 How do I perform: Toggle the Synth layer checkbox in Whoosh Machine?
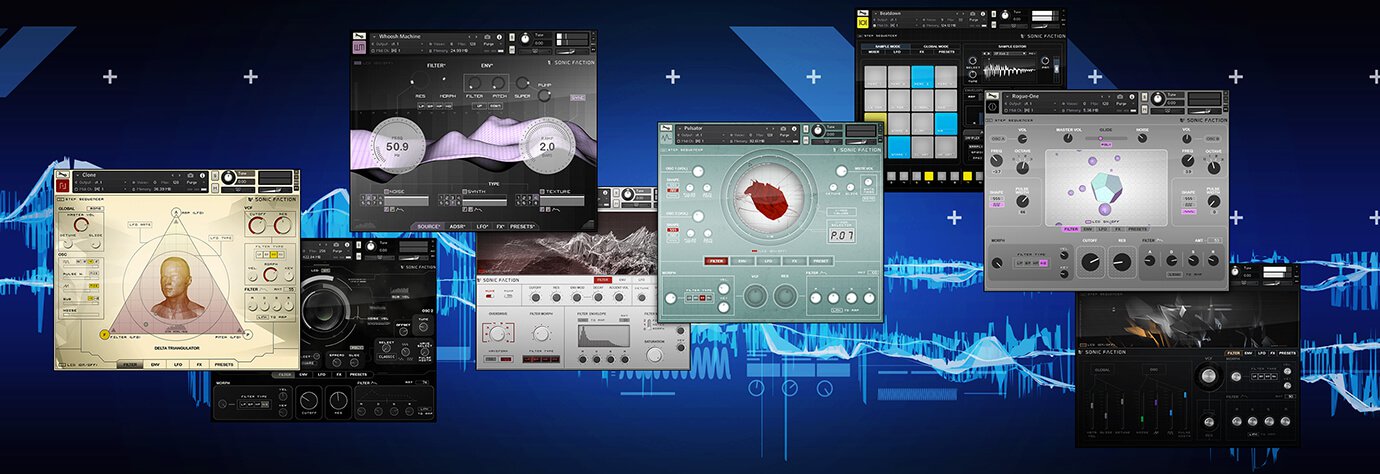[465, 191]
